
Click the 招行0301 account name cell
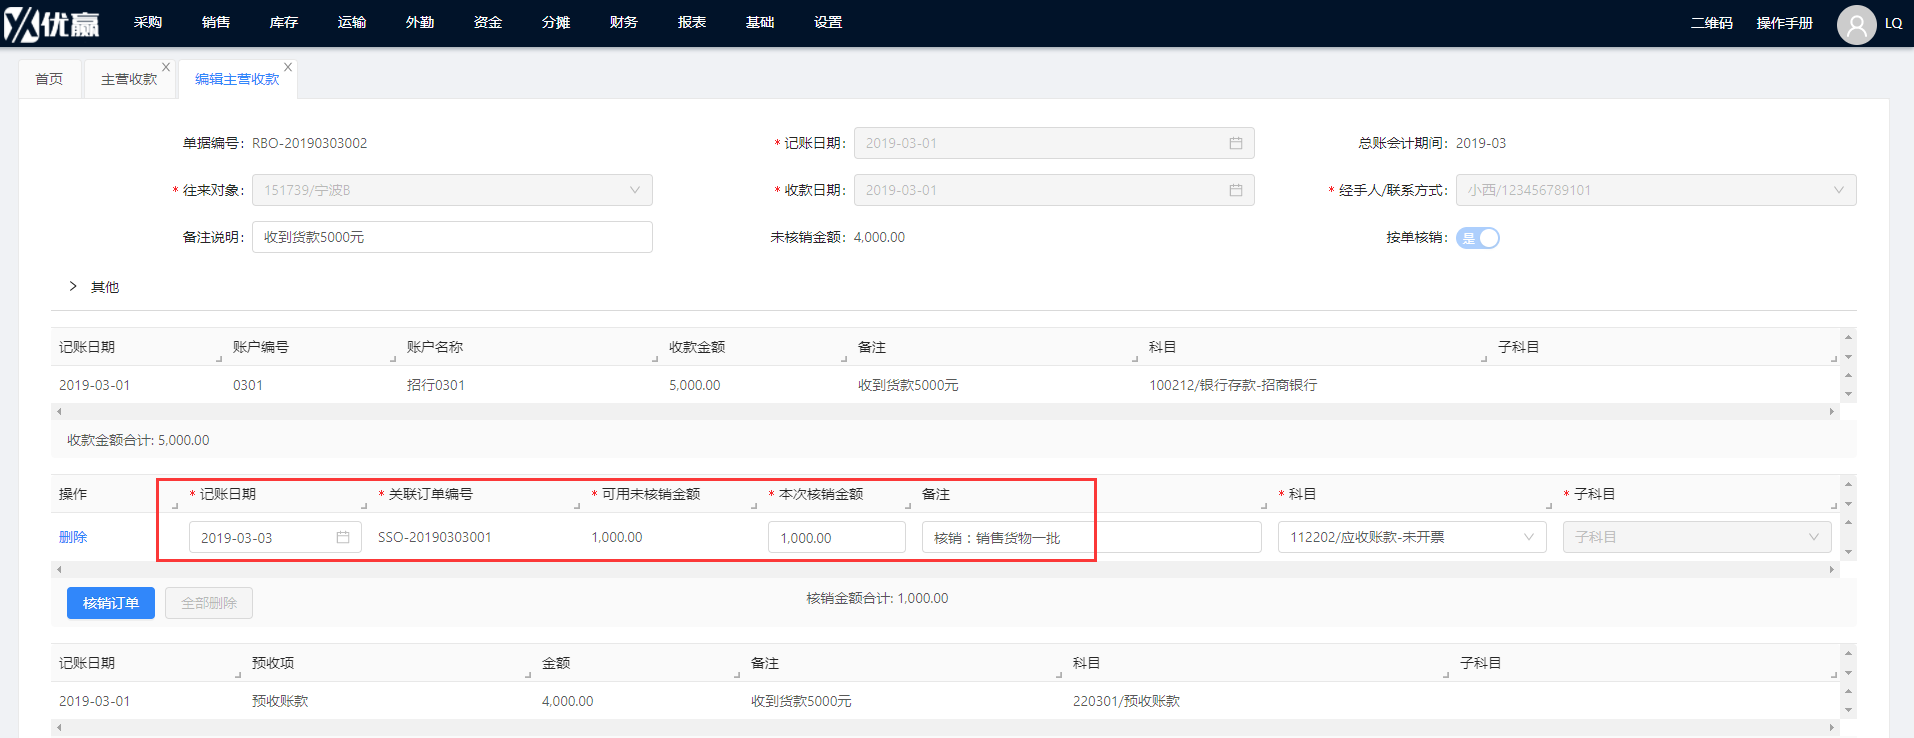point(436,385)
